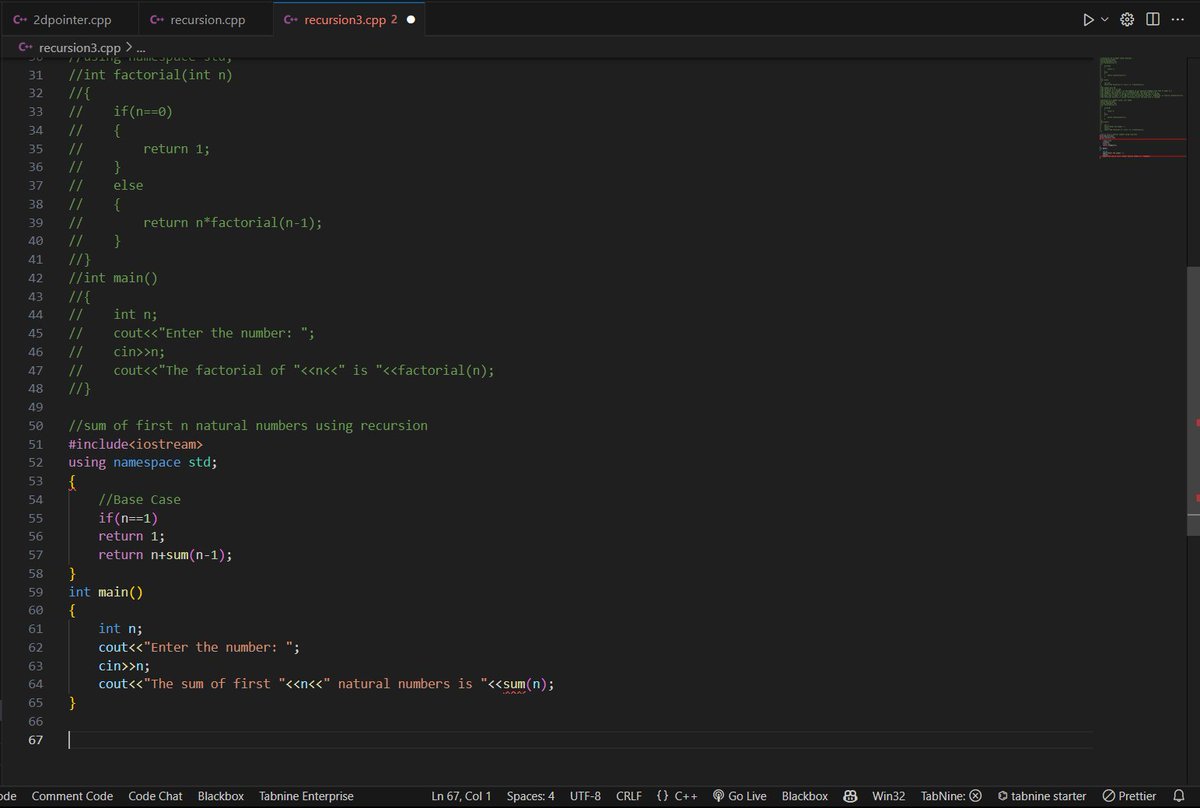This screenshot has width=1200, height=808.
Task: Change indentation via Spaces: 4
Action: [x=531, y=796]
